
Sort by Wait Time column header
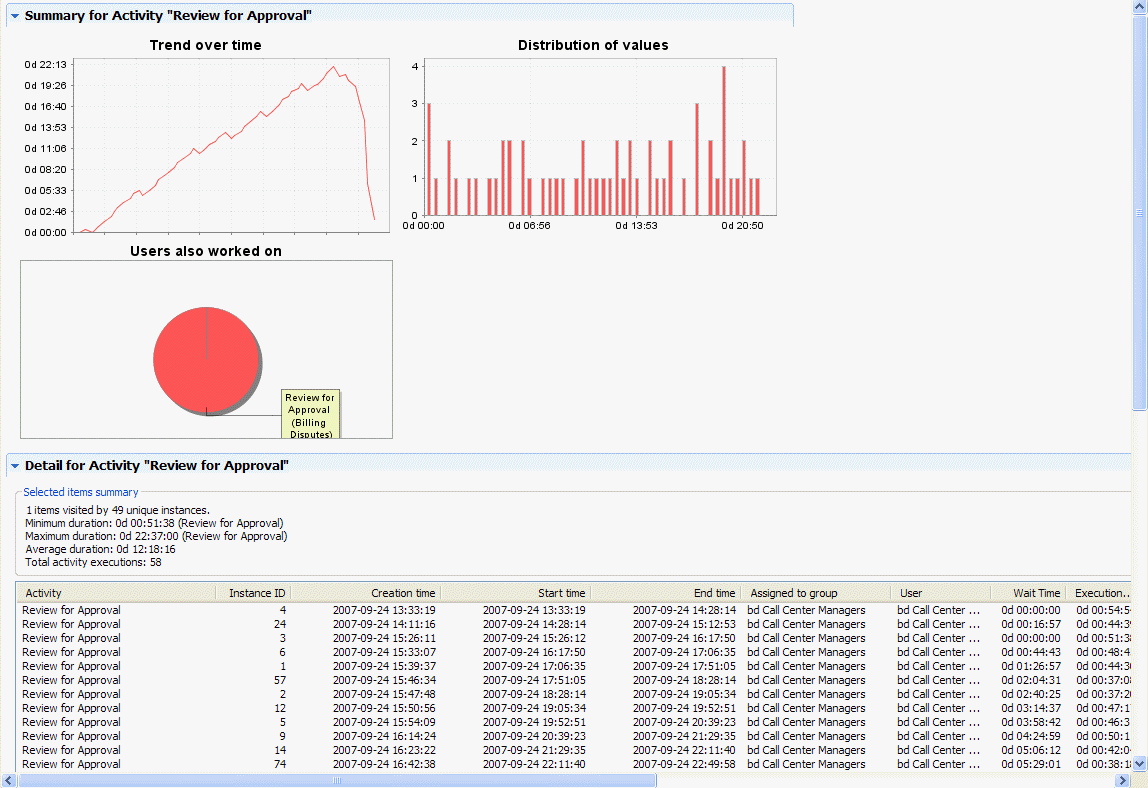tap(1028, 593)
